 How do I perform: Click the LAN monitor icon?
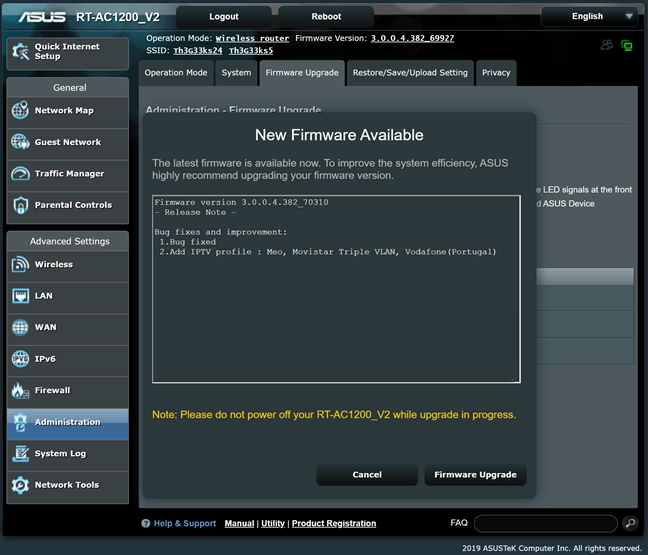[20, 296]
